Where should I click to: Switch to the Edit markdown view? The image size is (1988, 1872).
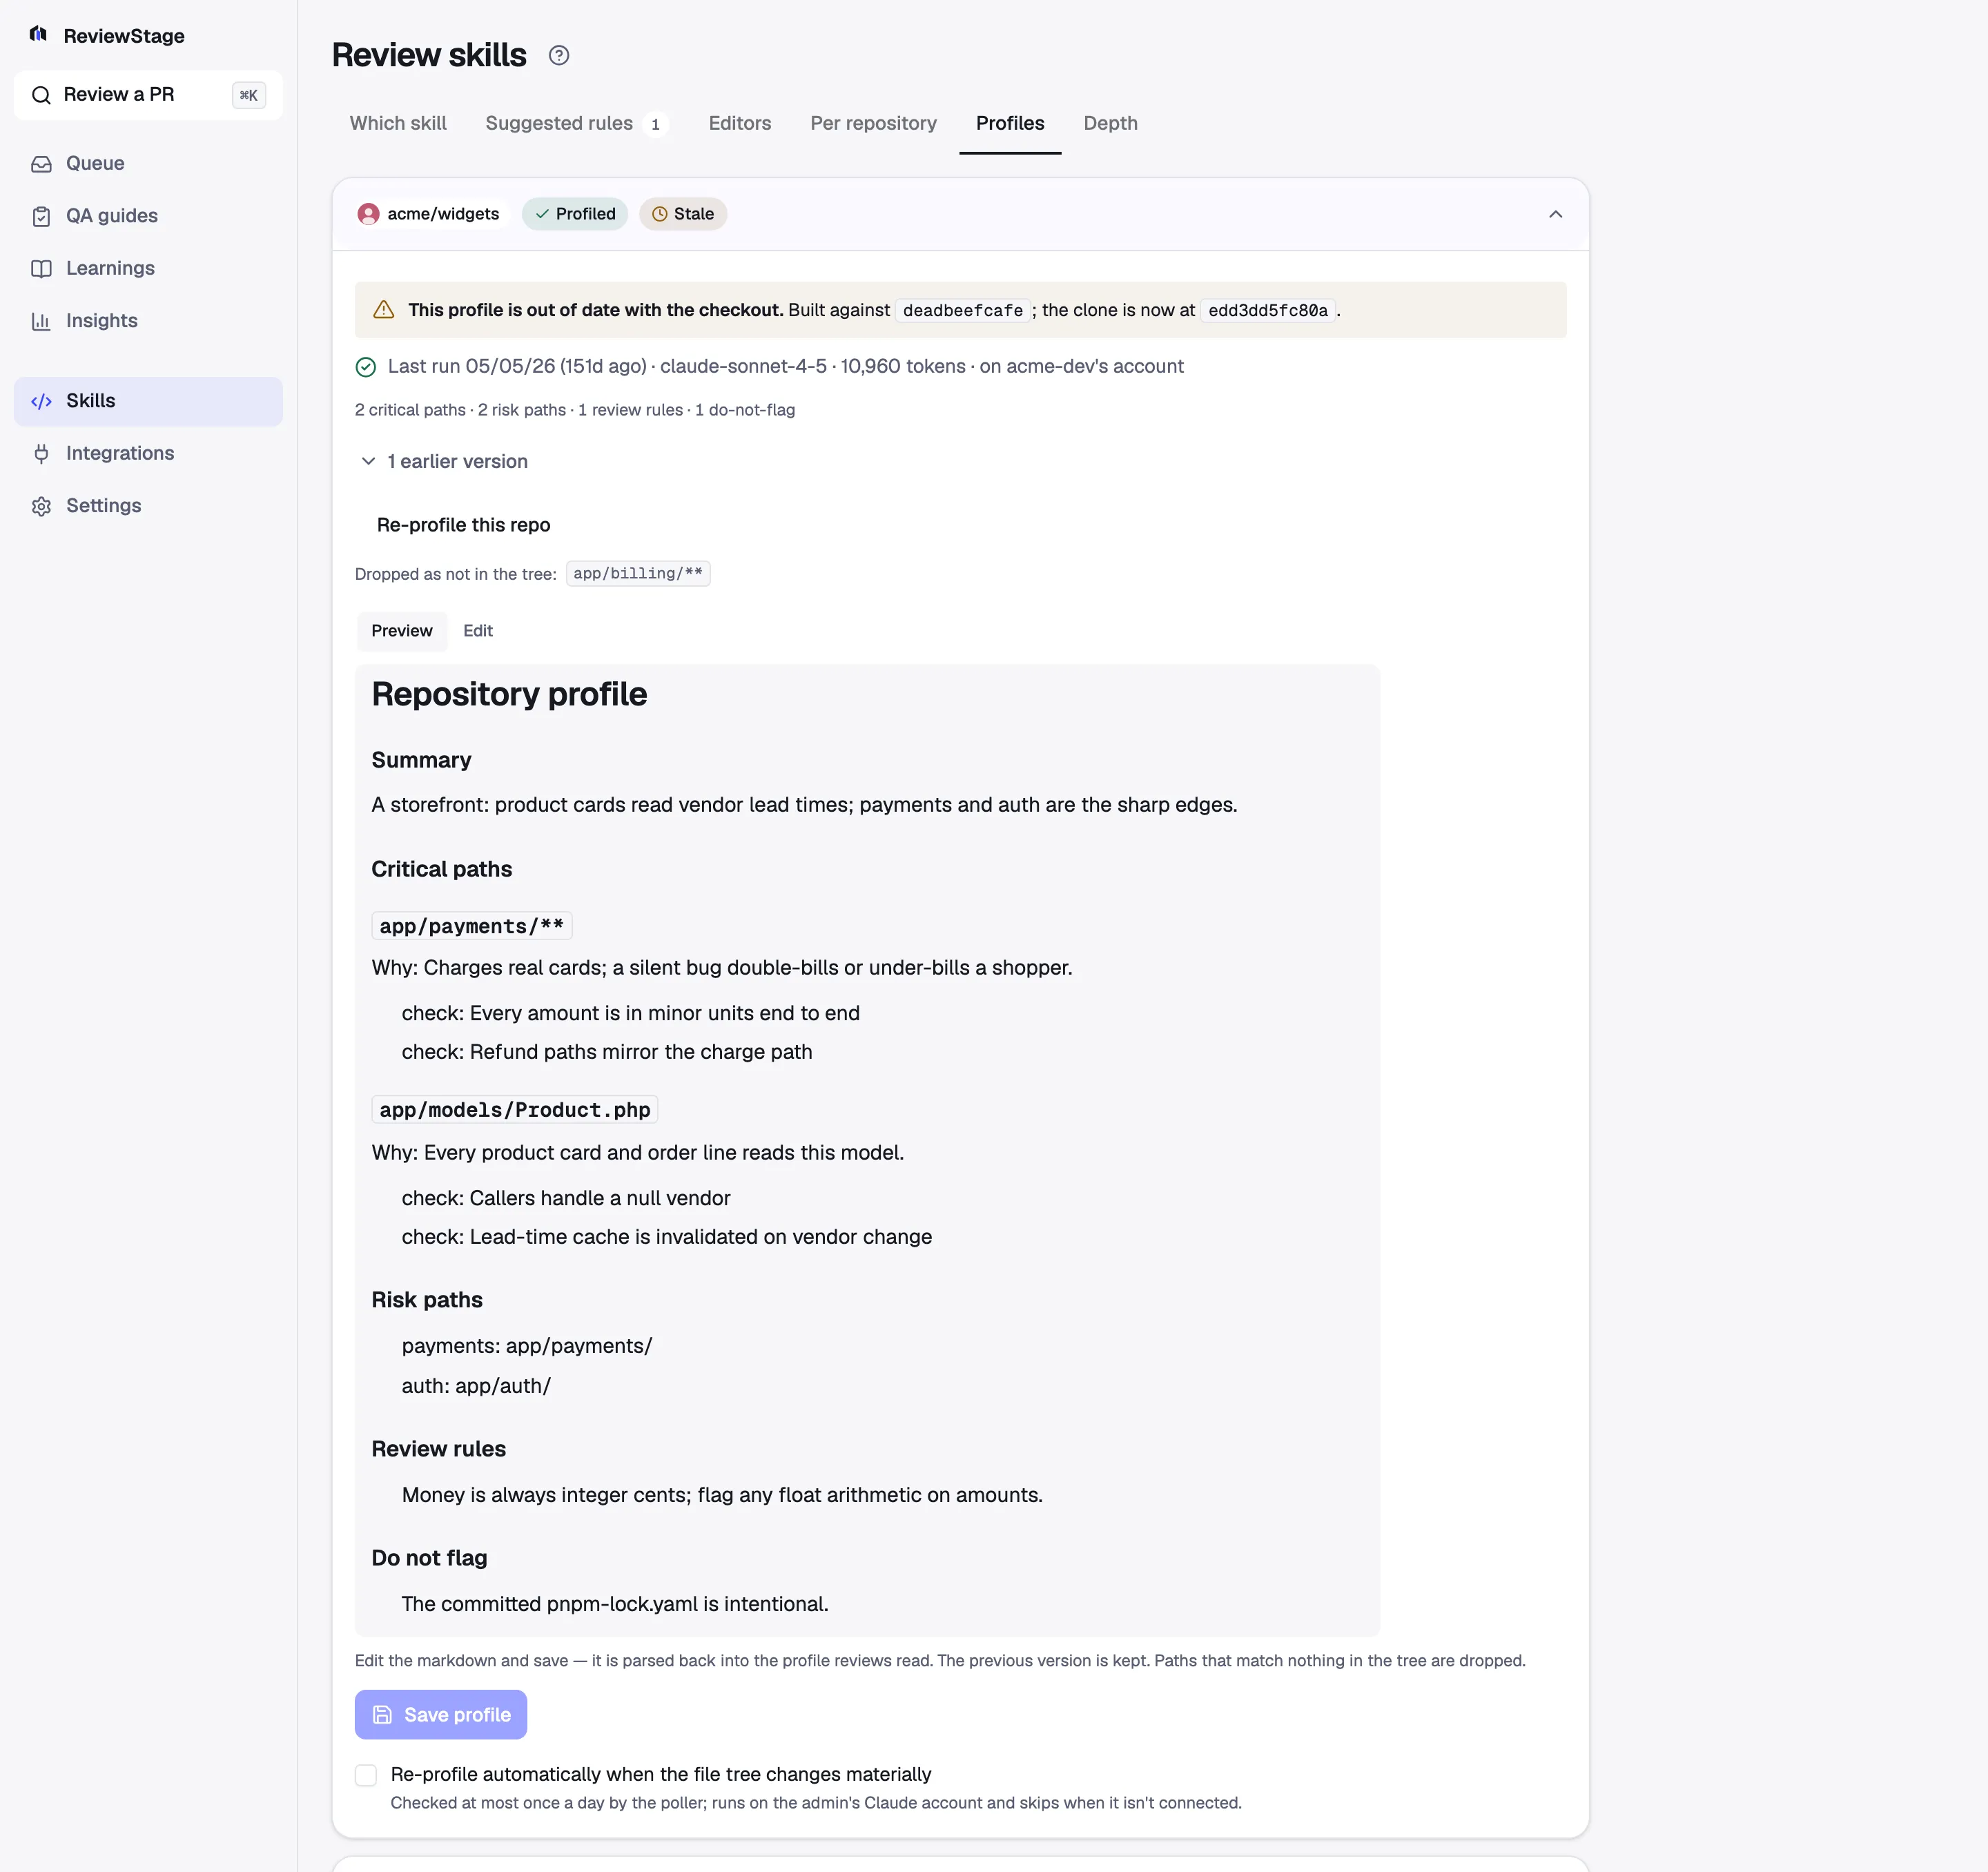pos(478,631)
